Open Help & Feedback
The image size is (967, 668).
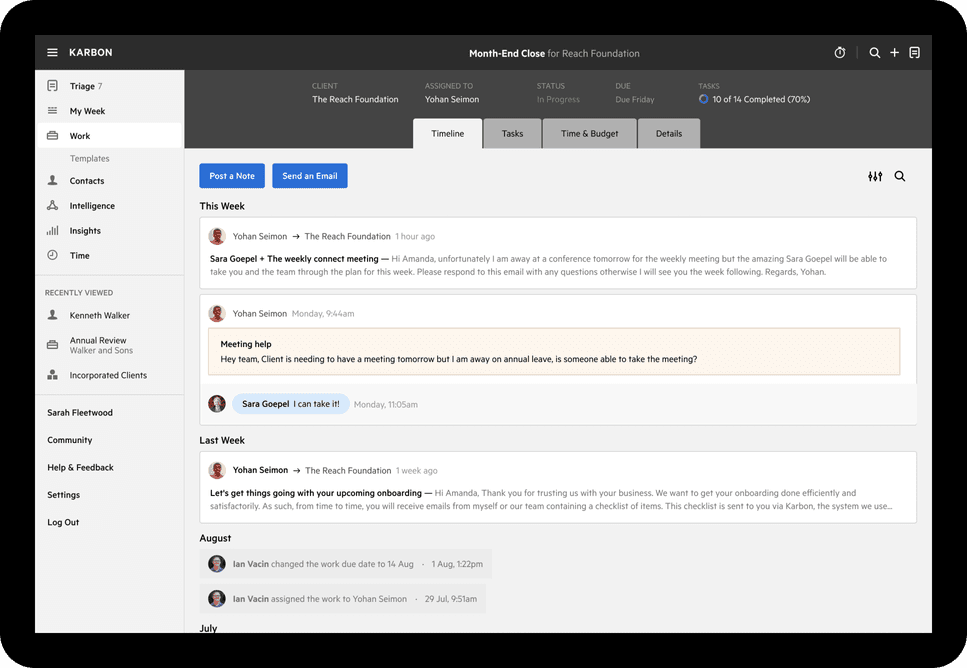[78, 467]
